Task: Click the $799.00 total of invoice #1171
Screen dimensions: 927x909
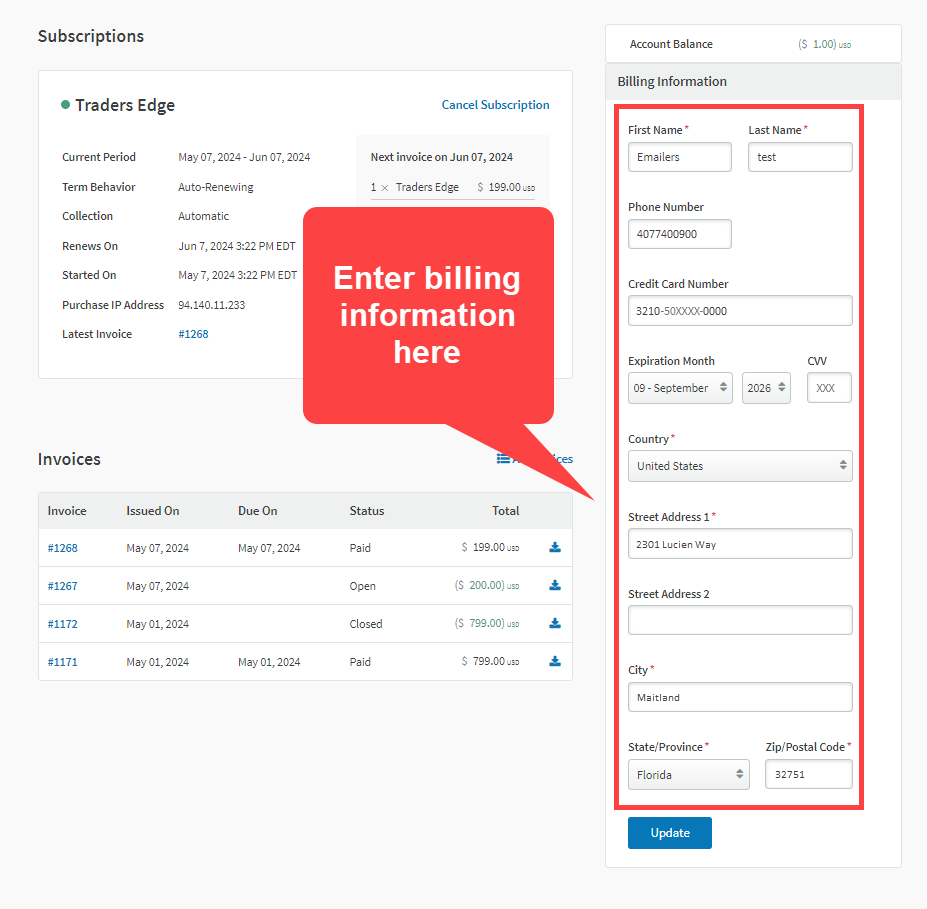Action: [490, 661]
